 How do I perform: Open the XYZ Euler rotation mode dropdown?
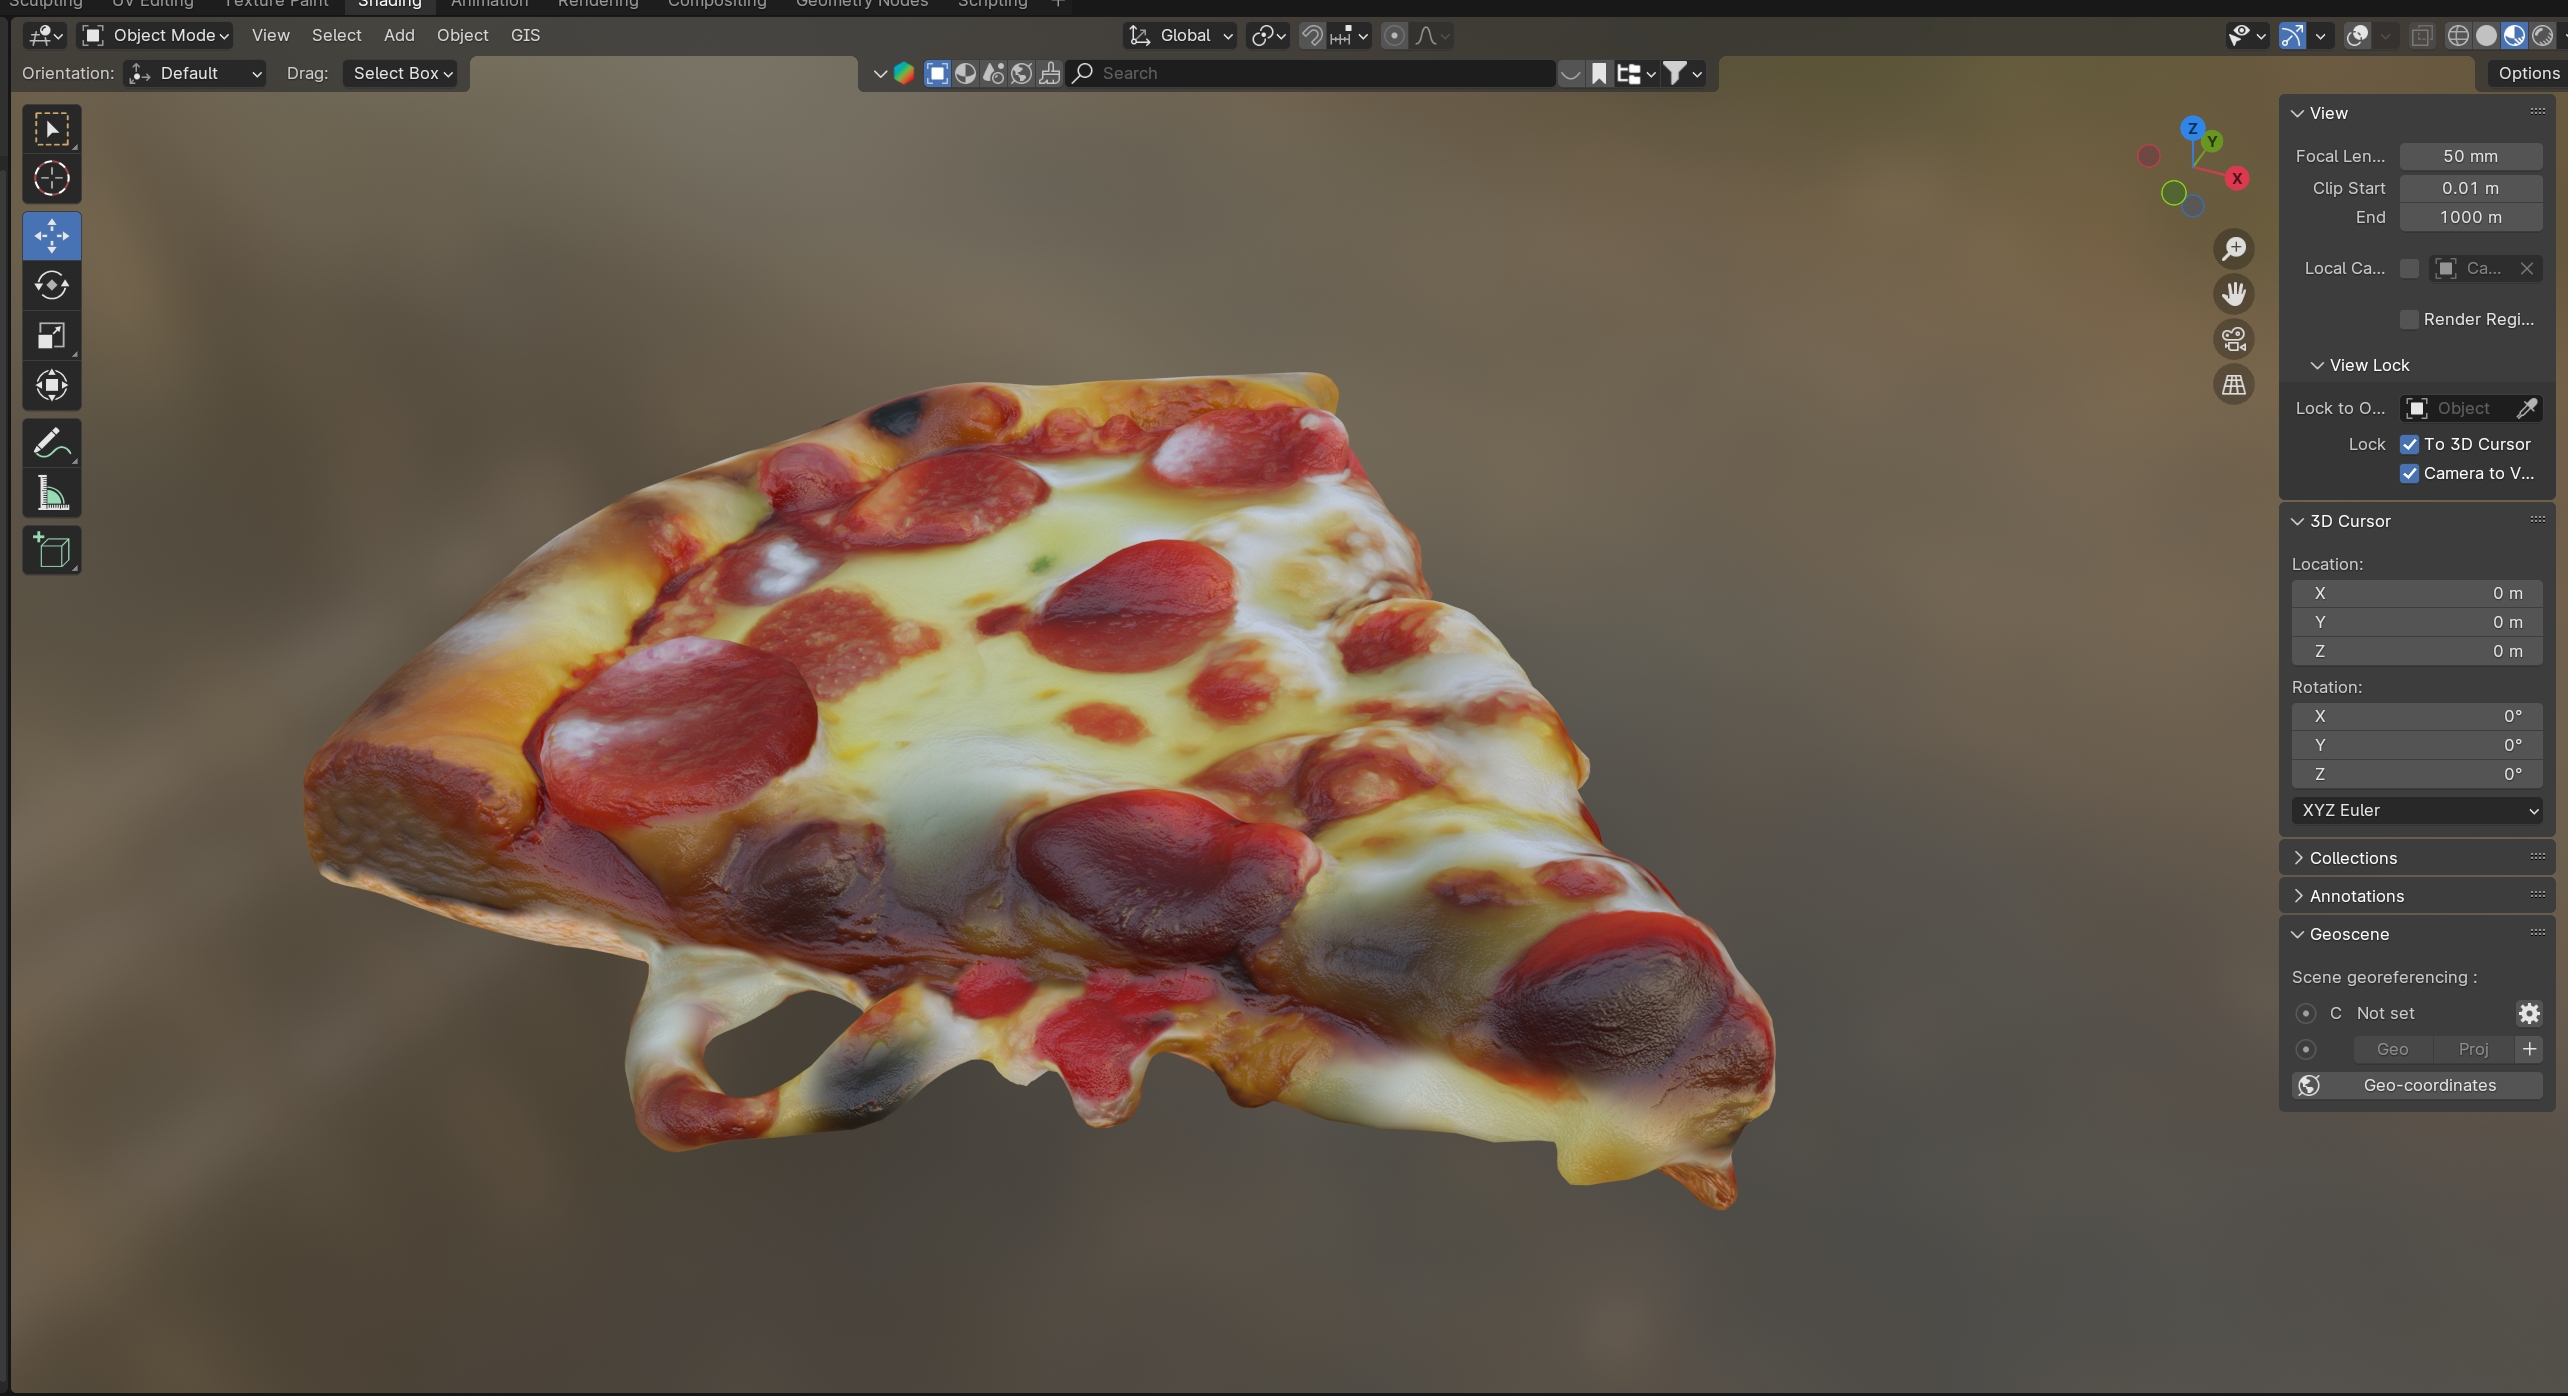[x=2416, y=810]
